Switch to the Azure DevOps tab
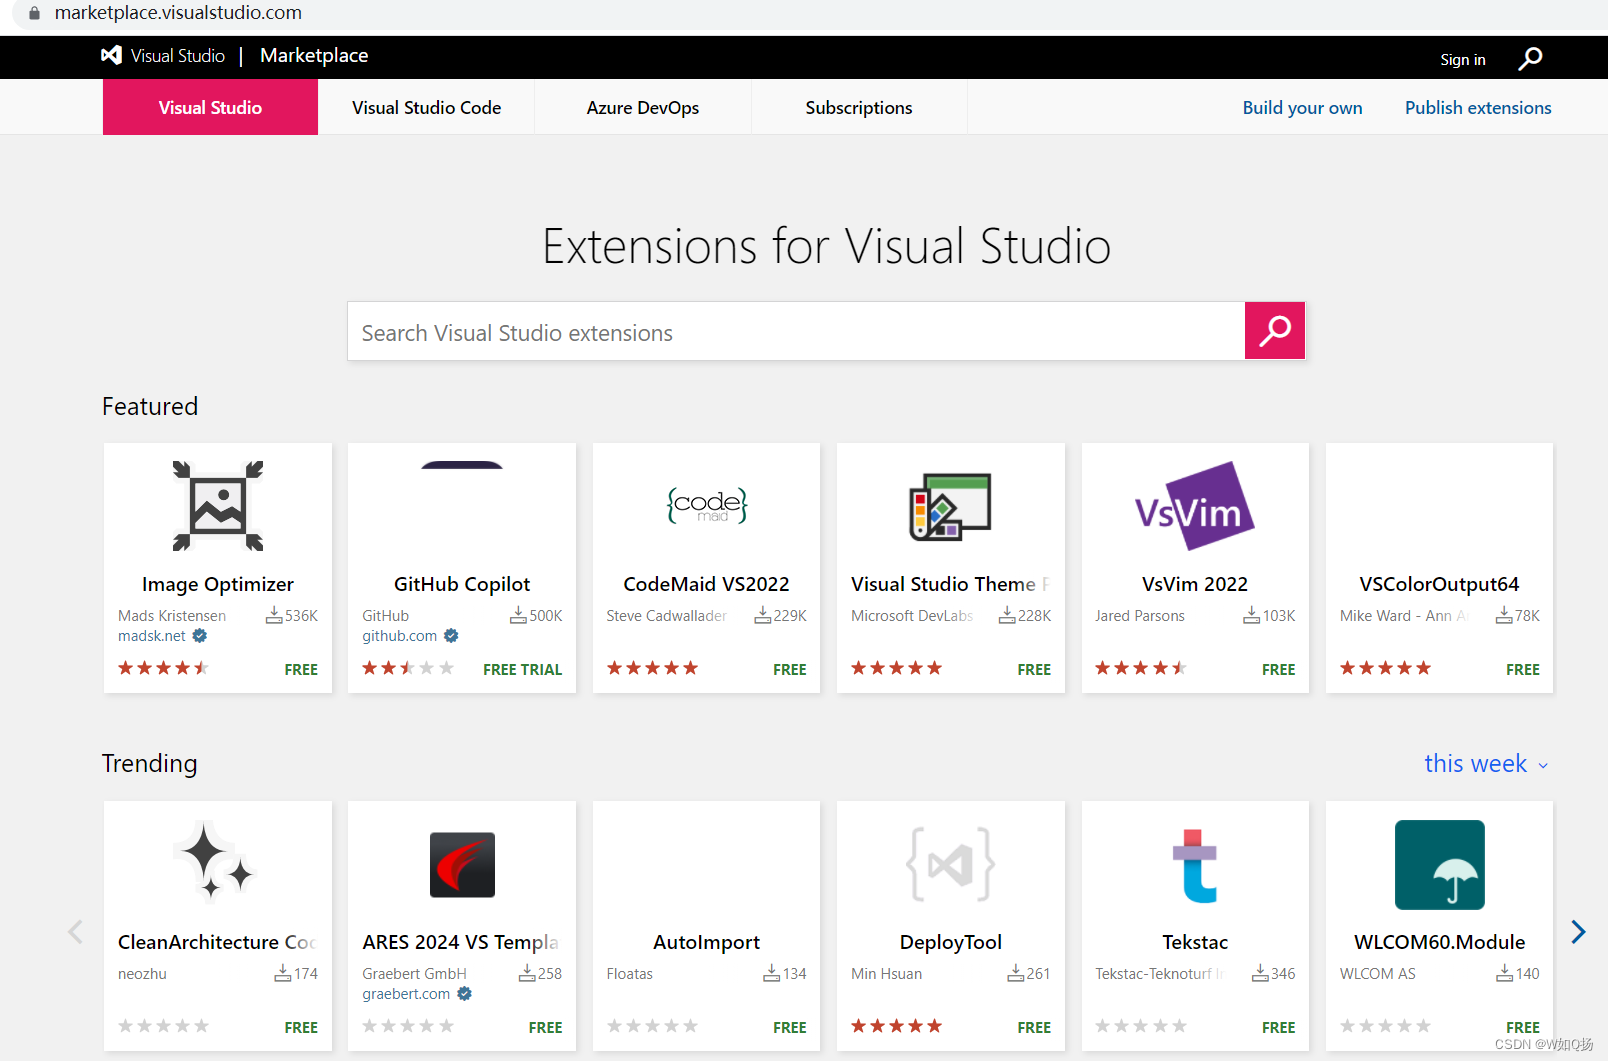The width and height of the screenshot is (1608, 1061). [x=643, y=107]
